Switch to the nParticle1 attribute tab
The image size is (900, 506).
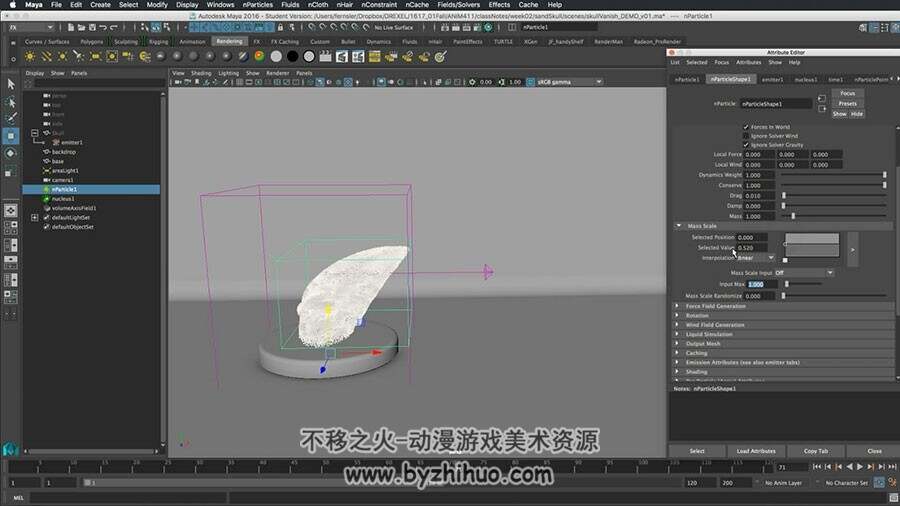pos(687,79)
